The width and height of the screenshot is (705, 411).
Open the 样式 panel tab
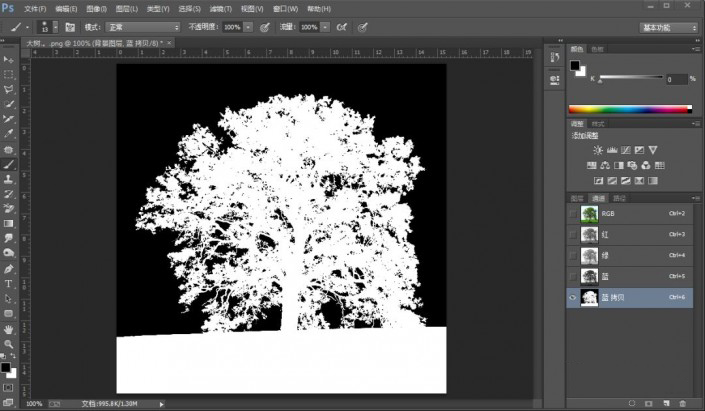point(598,123)
